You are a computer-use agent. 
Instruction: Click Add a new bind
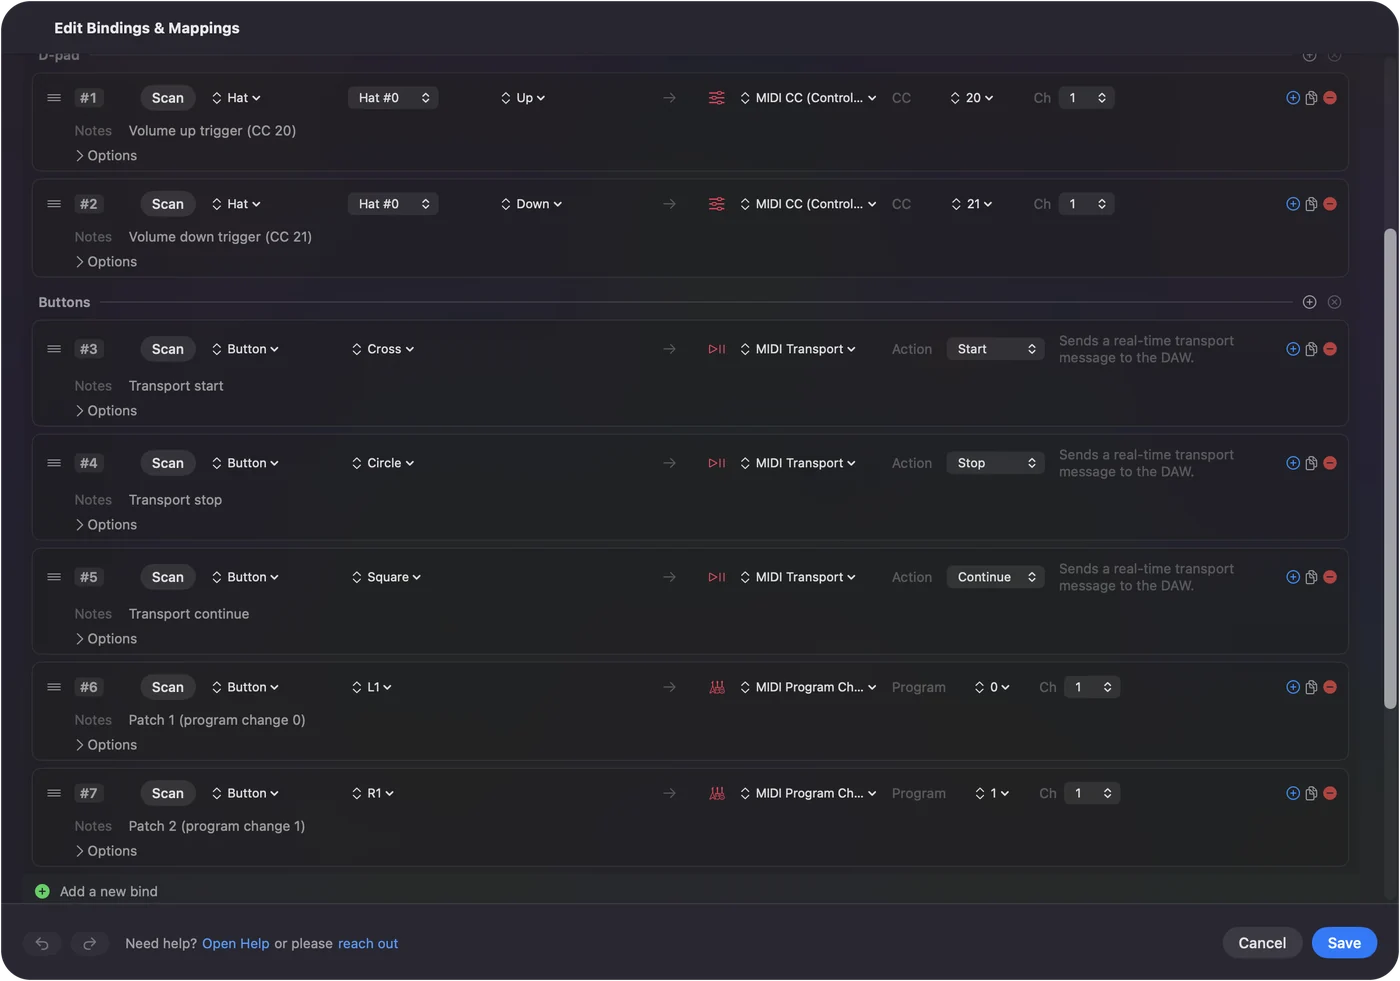tap(109, 891)
